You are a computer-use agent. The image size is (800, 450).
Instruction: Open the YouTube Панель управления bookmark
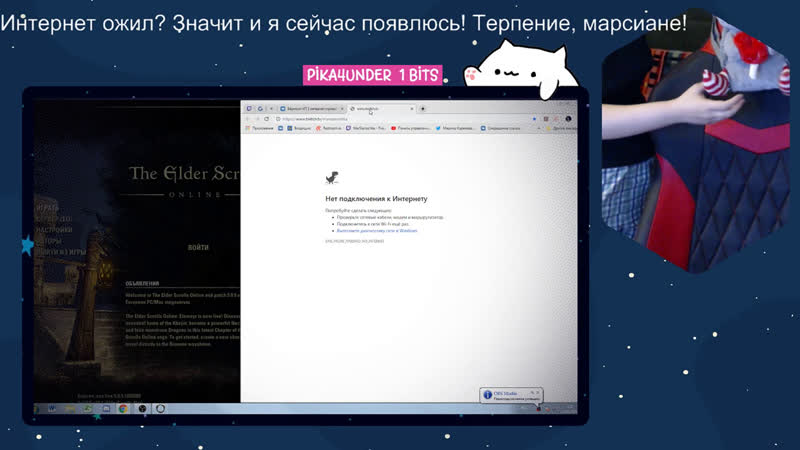pos(411,128)
